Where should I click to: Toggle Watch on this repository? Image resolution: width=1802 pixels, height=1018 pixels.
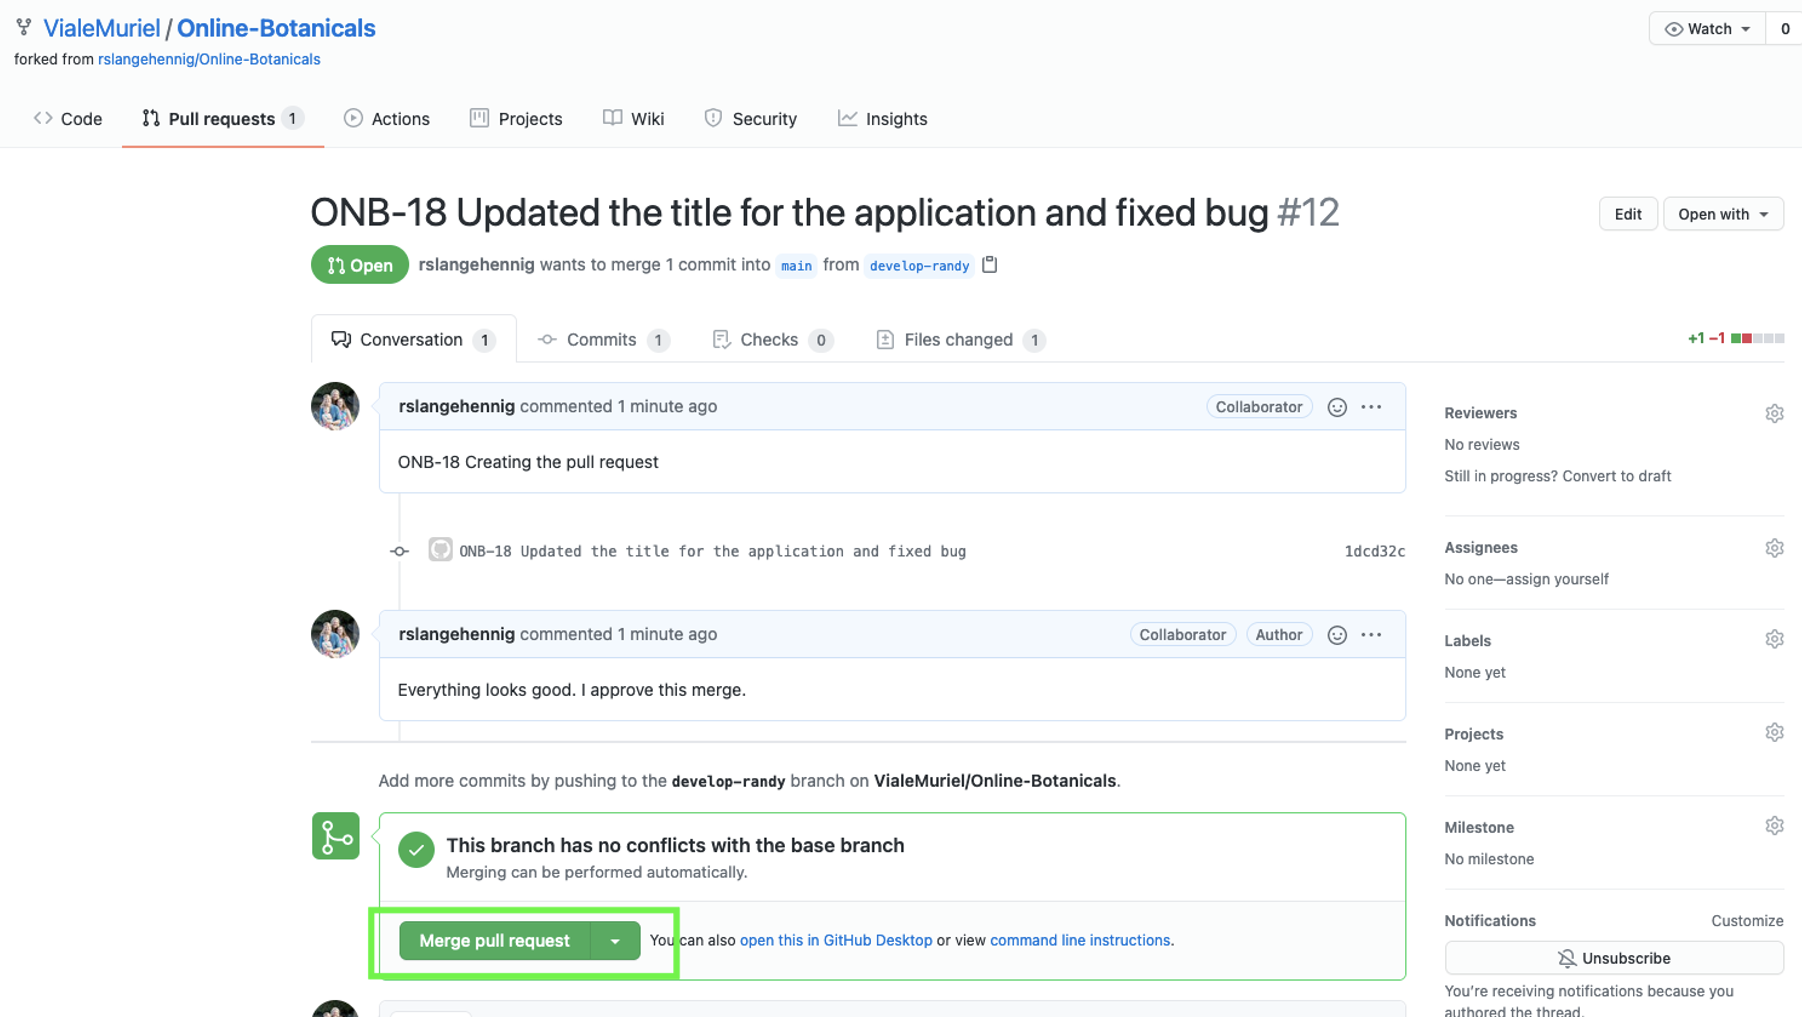(x=1707, y=29)
